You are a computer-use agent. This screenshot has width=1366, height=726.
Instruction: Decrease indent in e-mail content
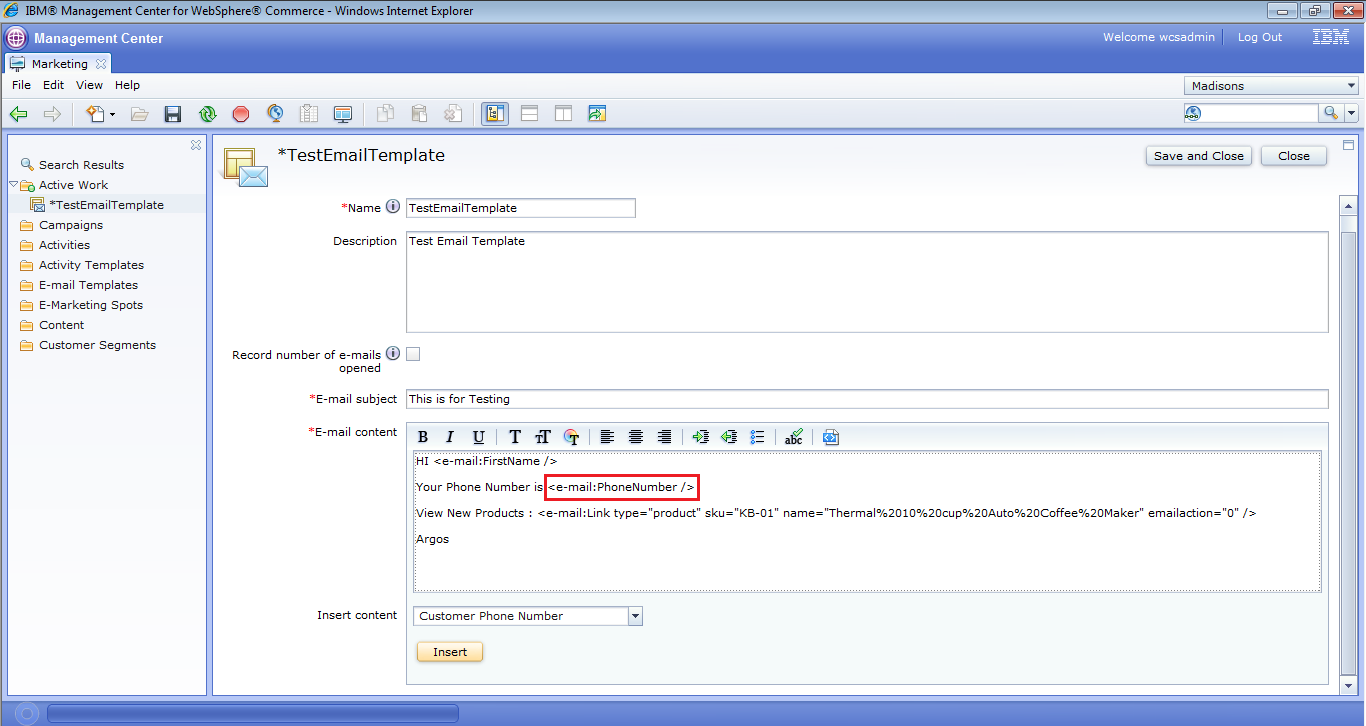[729, 437]
